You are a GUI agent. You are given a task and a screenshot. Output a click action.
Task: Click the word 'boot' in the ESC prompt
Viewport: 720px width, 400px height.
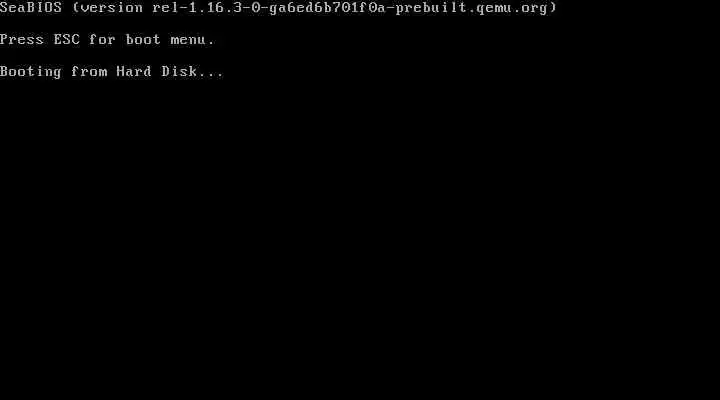[x=143, y=39]
